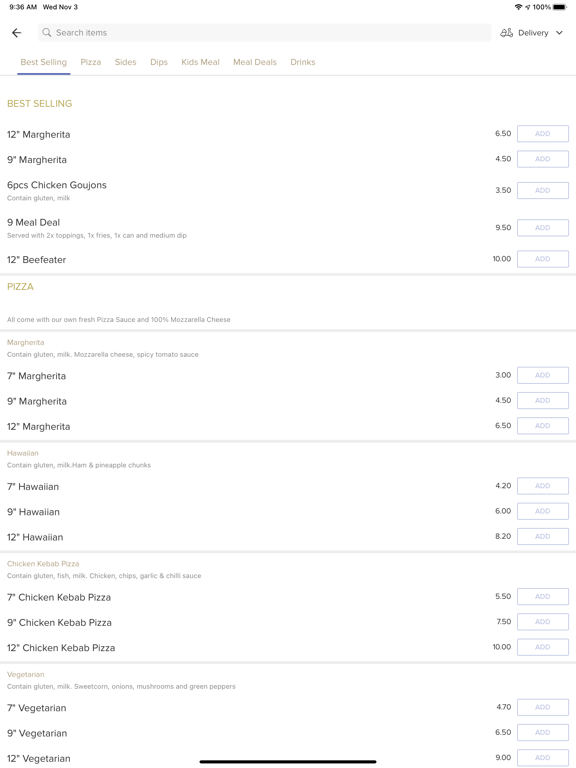The width and height of the screenshot is (576, 768).
Task: Add the 7" Vegetarian pizza
Action: pos(543,707)
